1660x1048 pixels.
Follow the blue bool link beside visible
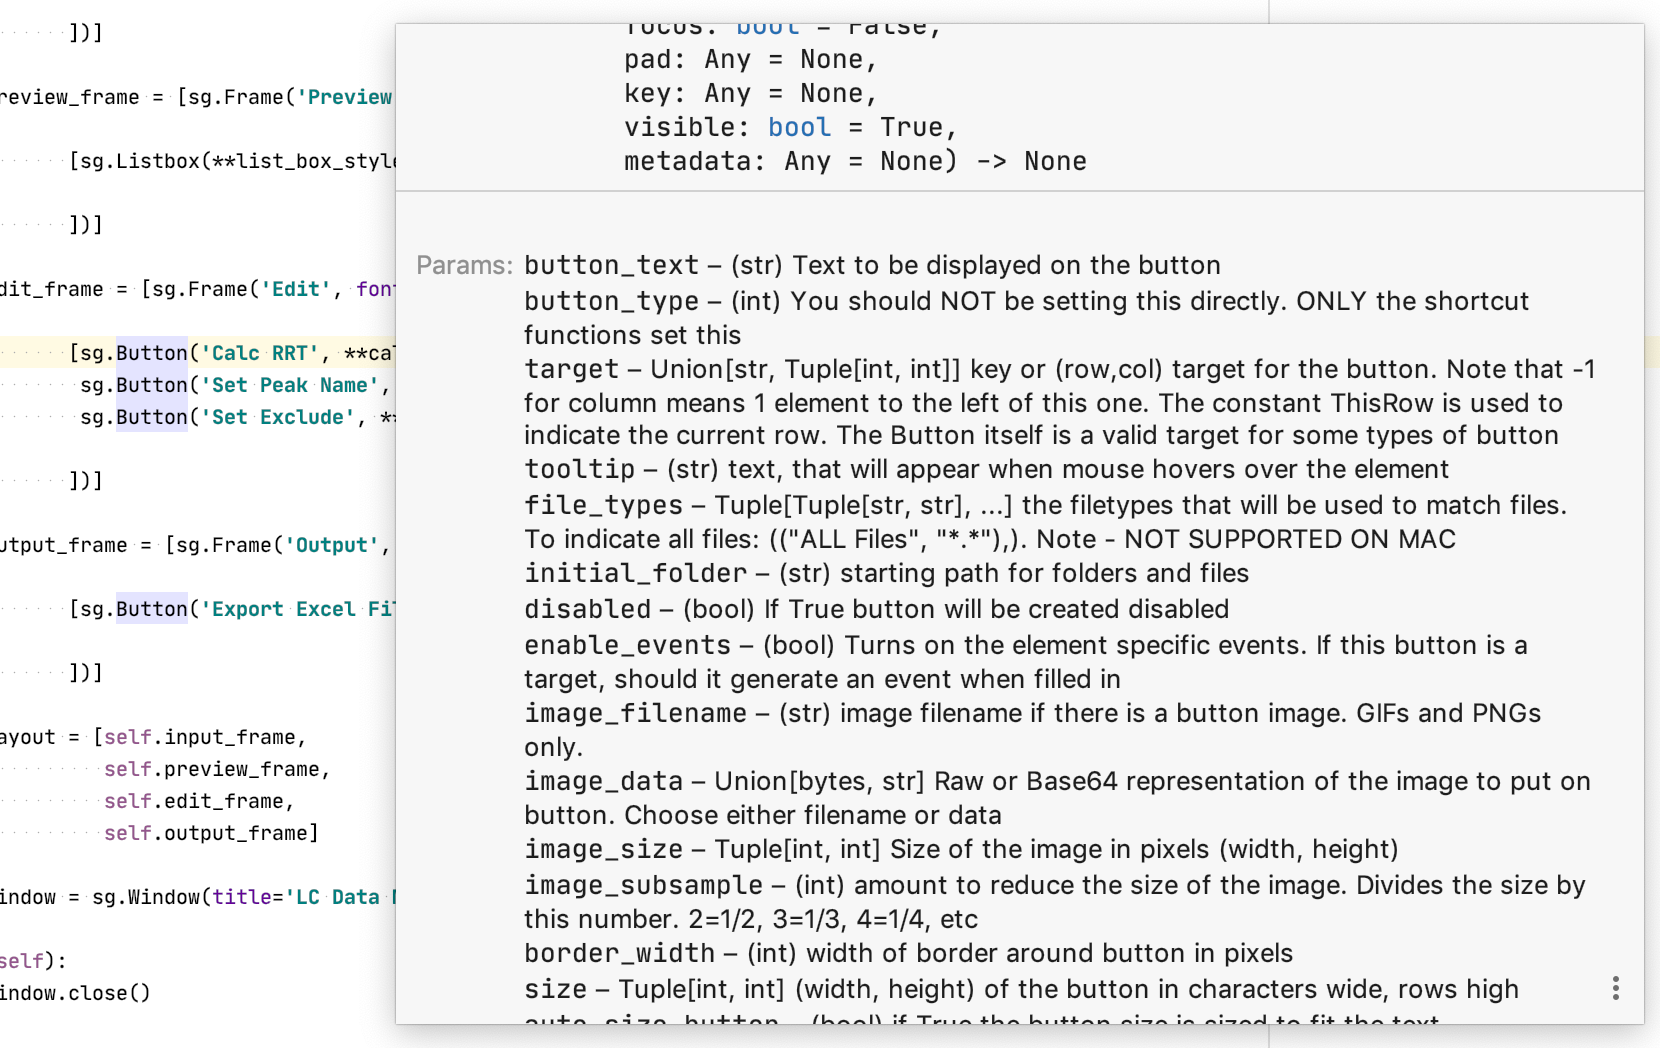(799, 127)
